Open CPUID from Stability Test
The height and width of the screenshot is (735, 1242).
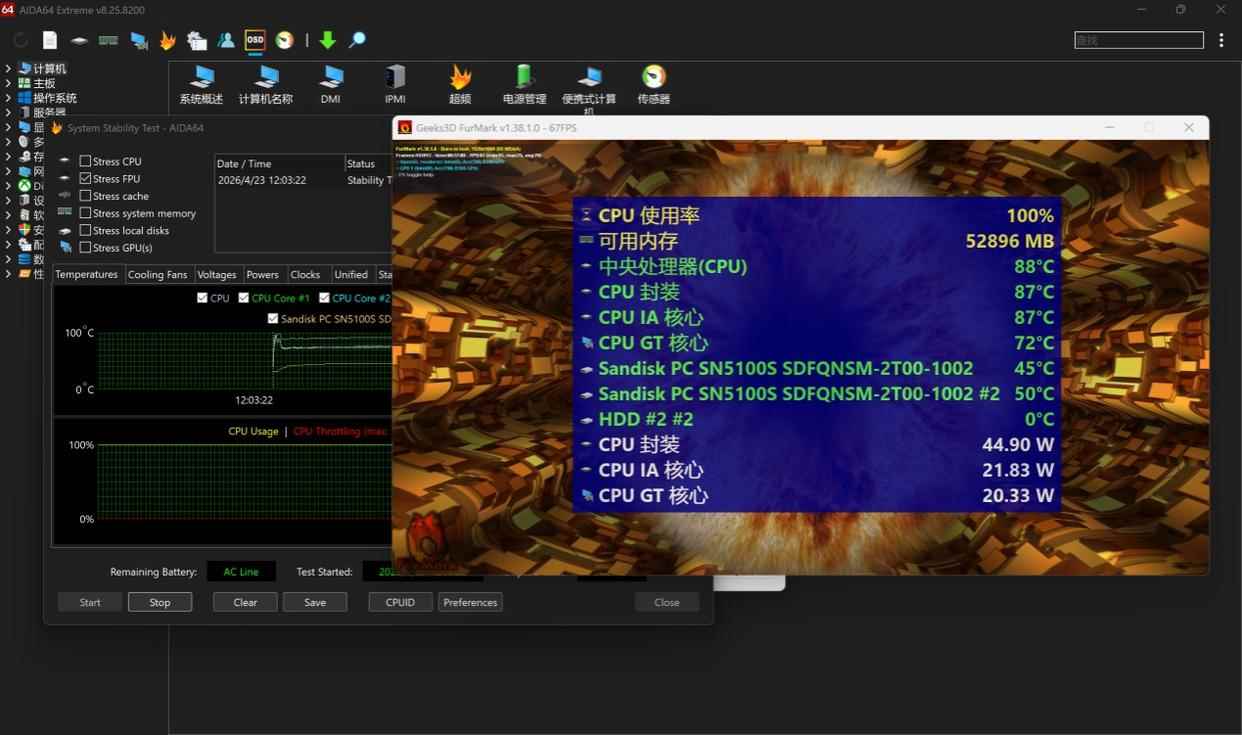400,602
